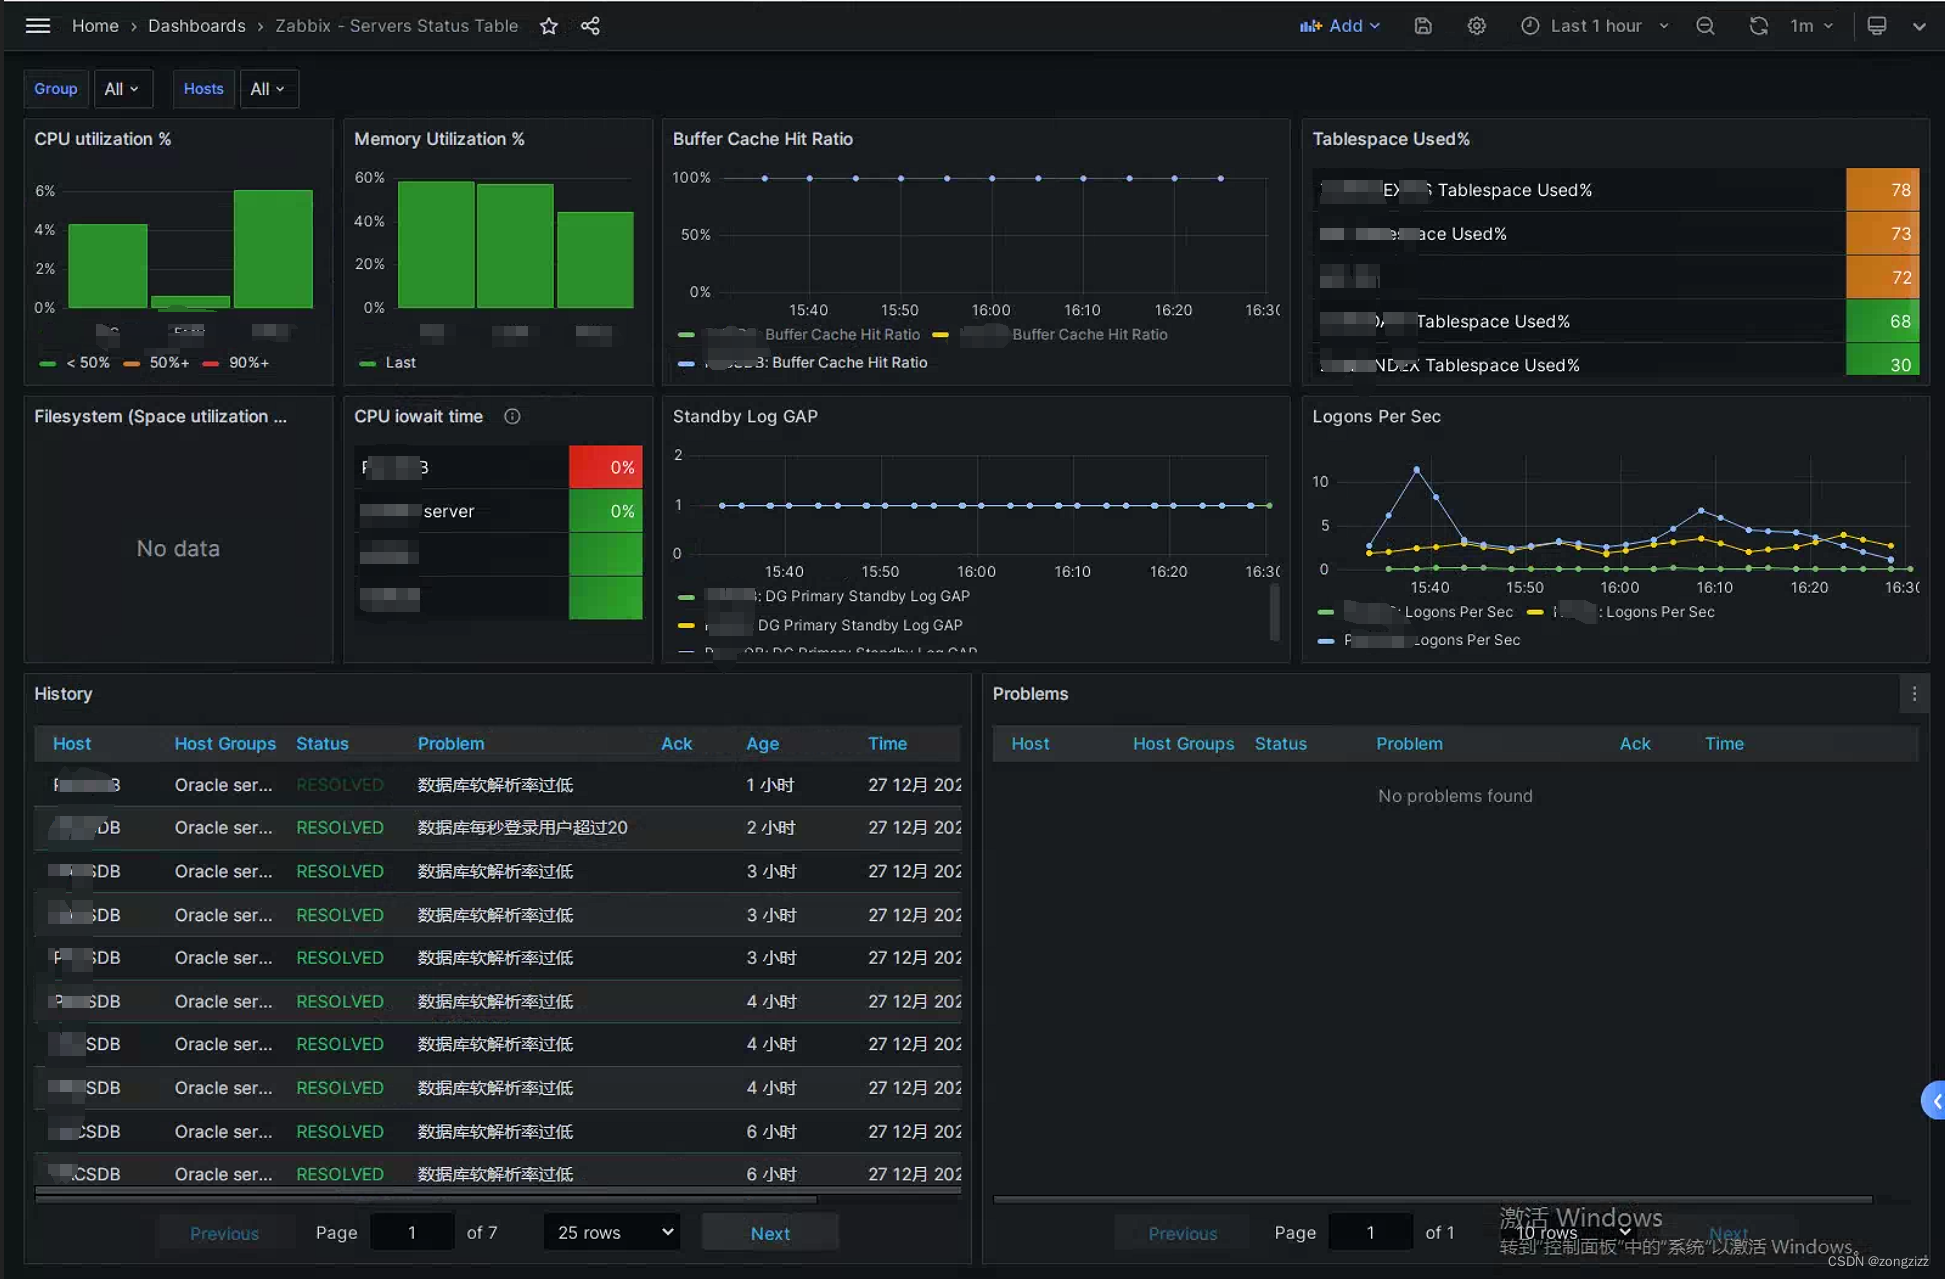Click the '1 小时' age cell in History
Image resolution: width=1945 pixels, height=1279 pixels.
click(770, 785)
